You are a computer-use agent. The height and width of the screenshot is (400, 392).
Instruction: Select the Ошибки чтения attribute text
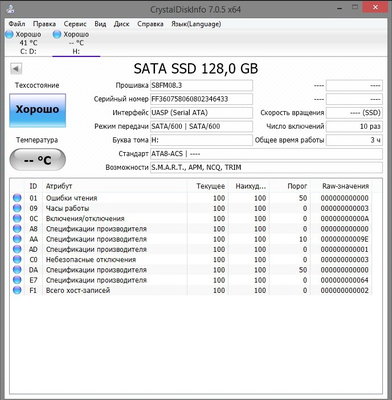72,198
